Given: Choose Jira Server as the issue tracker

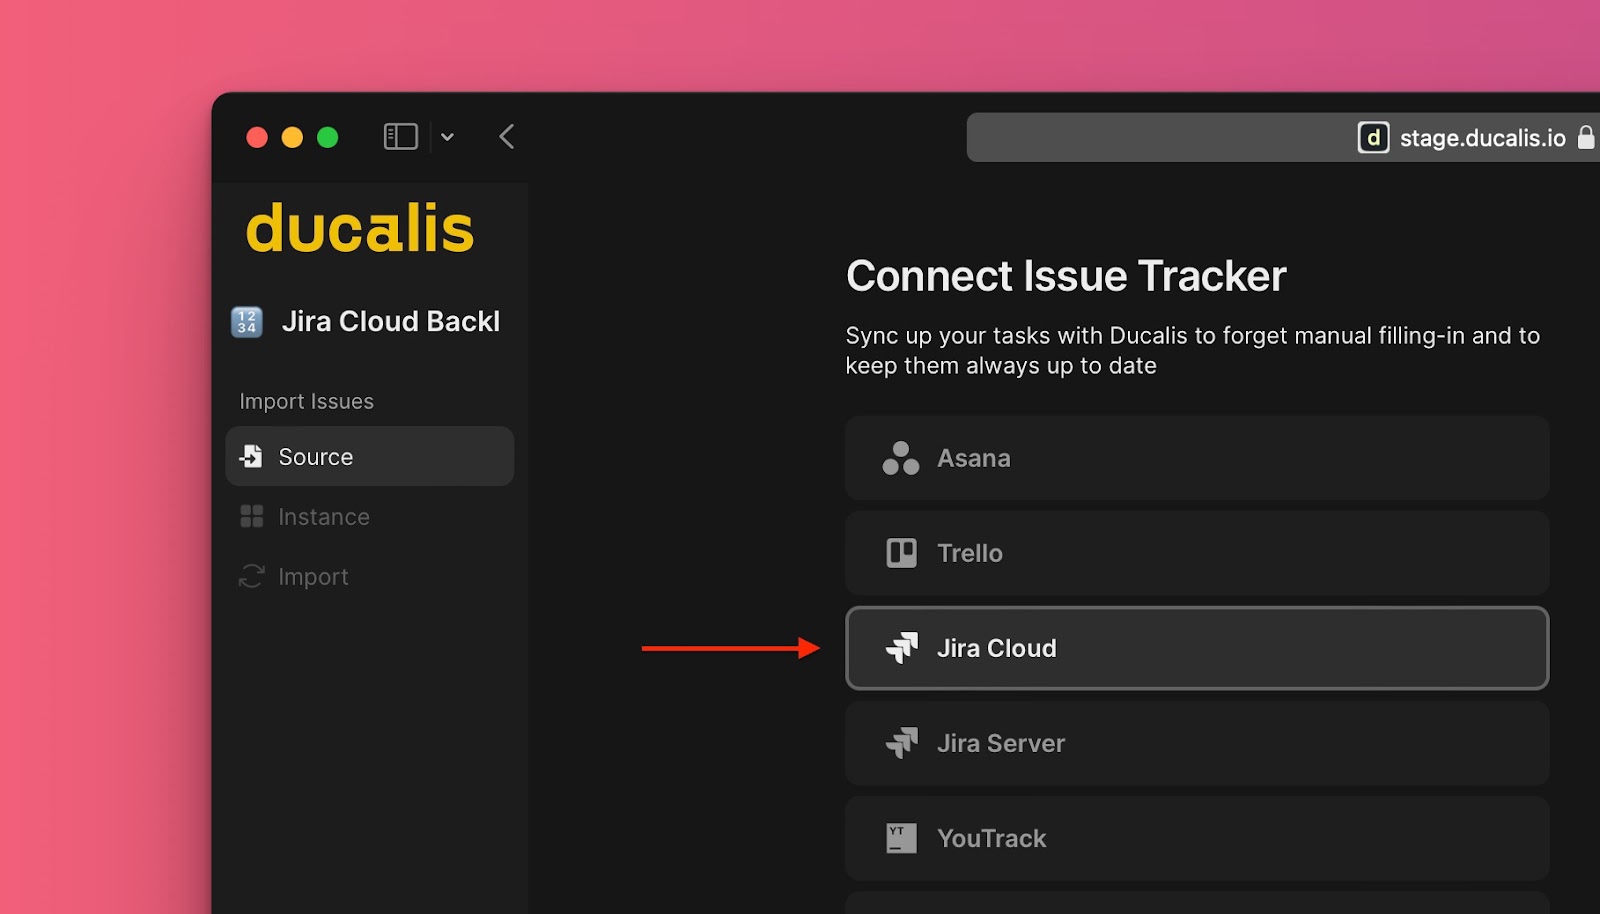Looking at the screenshot, I should pos(1197,743).
